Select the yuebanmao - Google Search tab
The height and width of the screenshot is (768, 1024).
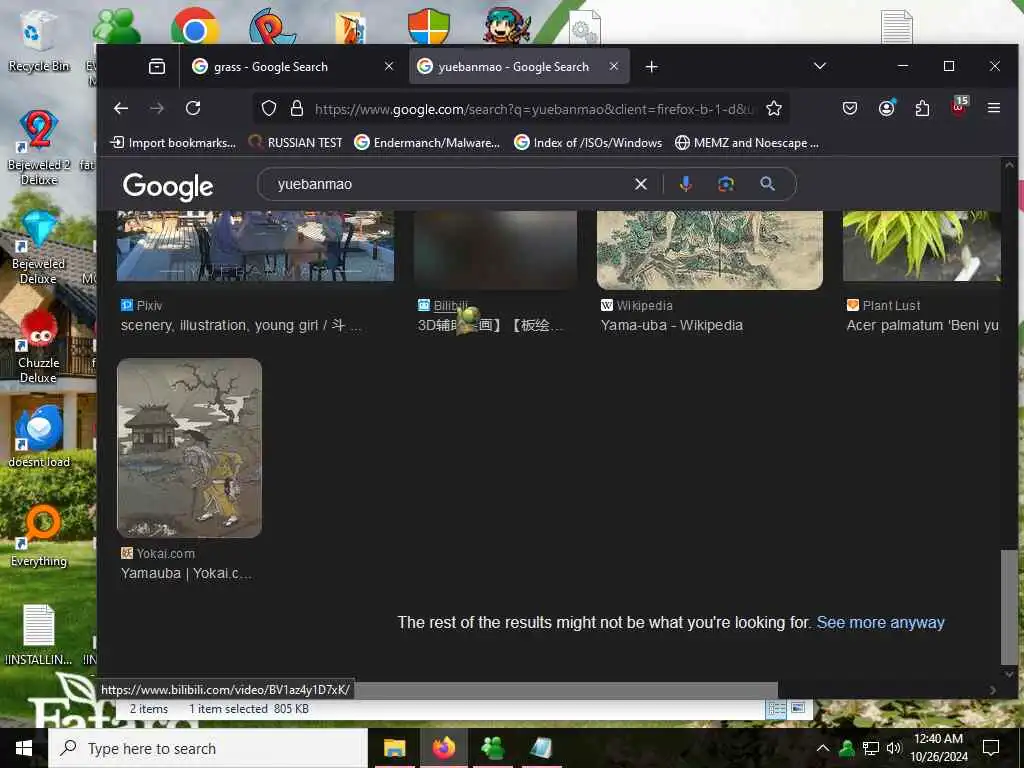(519, 67)
